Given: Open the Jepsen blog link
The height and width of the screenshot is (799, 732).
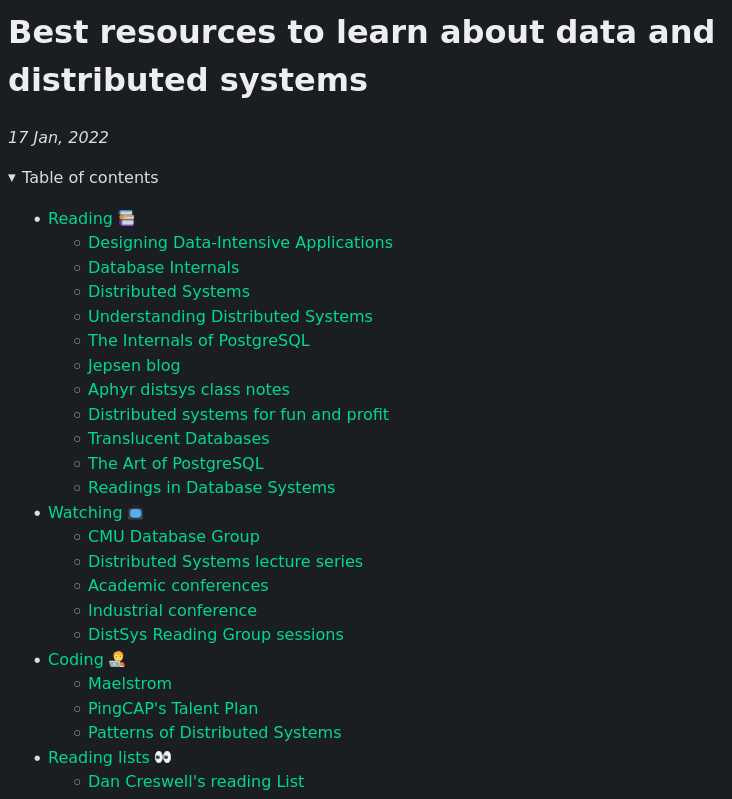Looking at the screenshot, I should coord(134,365).
